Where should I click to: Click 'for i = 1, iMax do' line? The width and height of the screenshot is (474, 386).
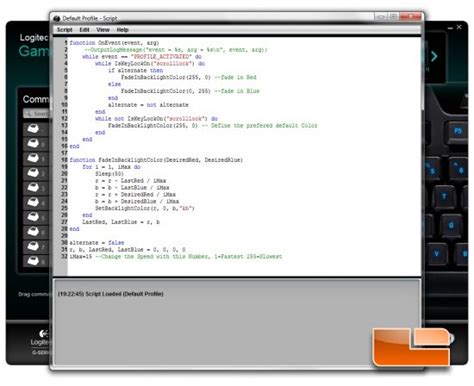point(111,167)
